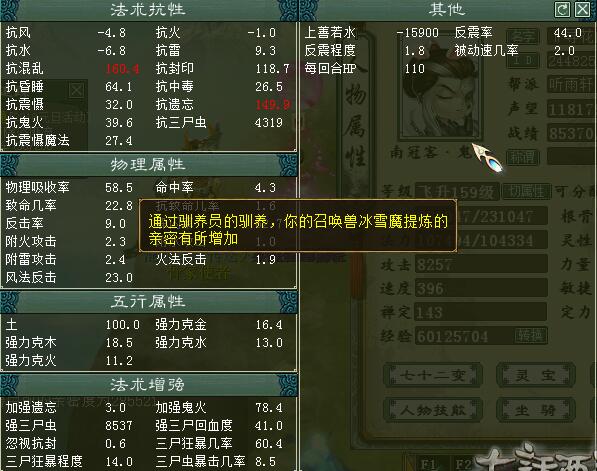This screenshot has height=471, width=597.
Task: Open the 灵宝 panel button
Action: 535,375
